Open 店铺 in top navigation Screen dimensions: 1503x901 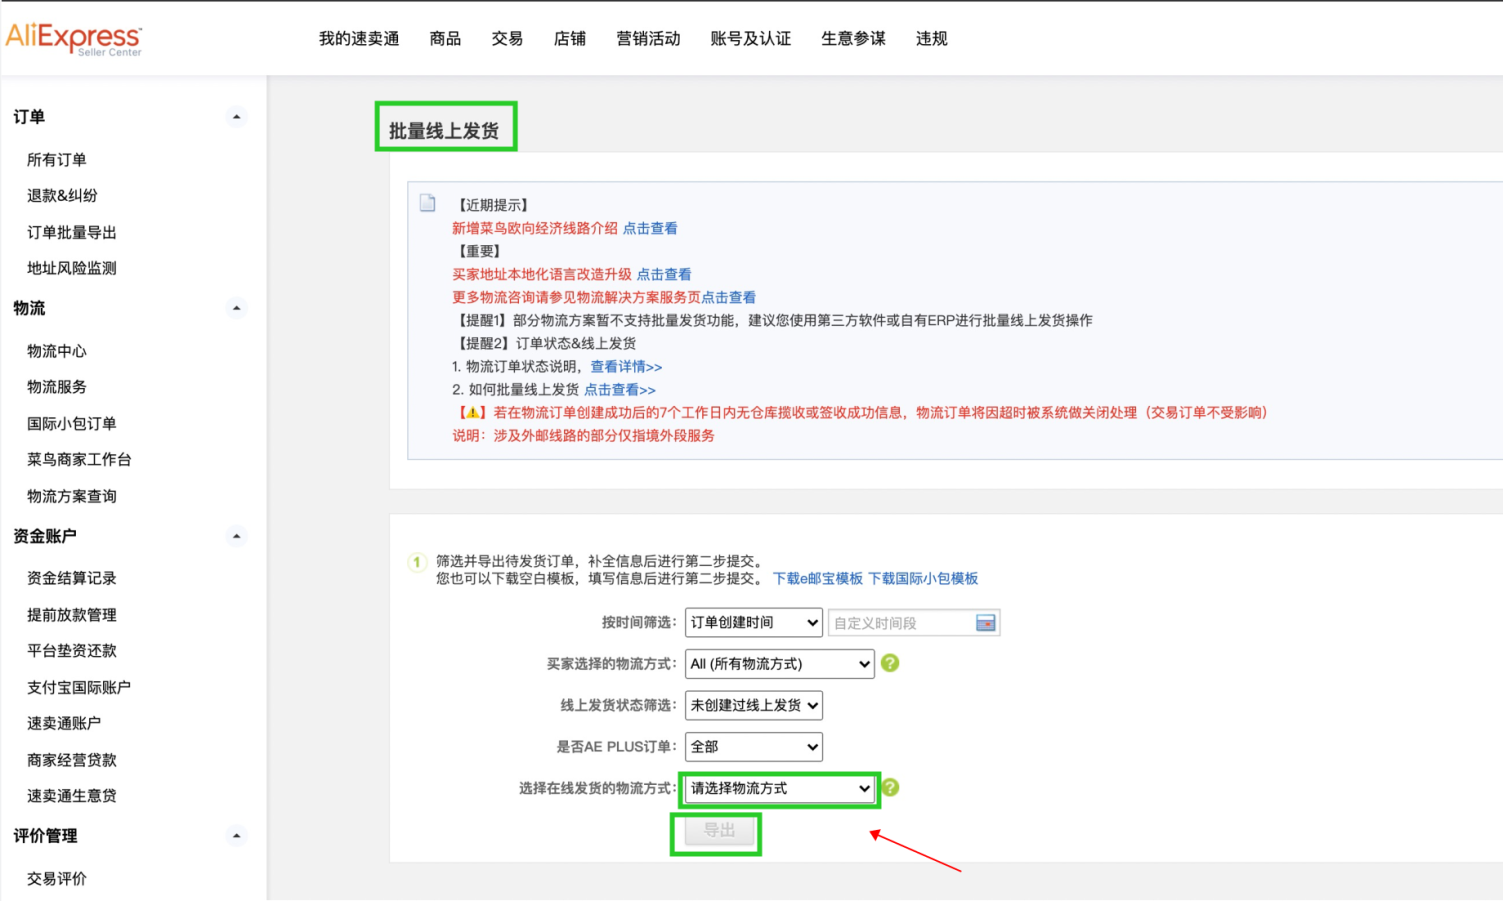[x=570, y=38]
